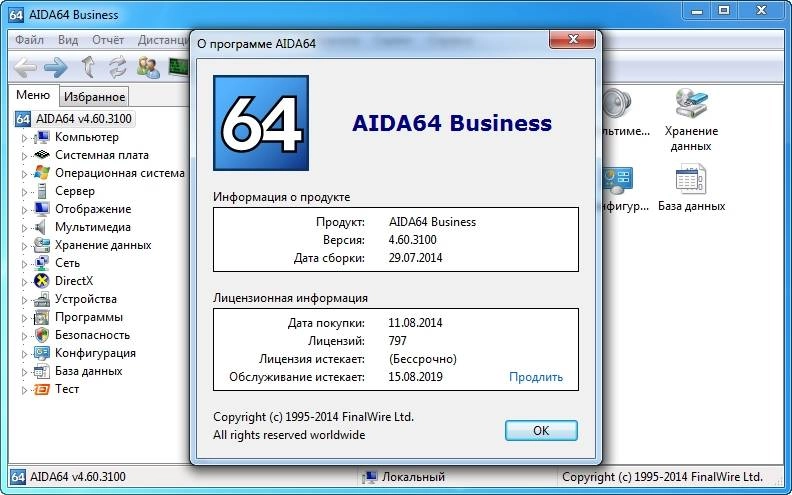Click build date 29.07.2014
This screenshot has height=495, width=792.
[x=415, y=258]
